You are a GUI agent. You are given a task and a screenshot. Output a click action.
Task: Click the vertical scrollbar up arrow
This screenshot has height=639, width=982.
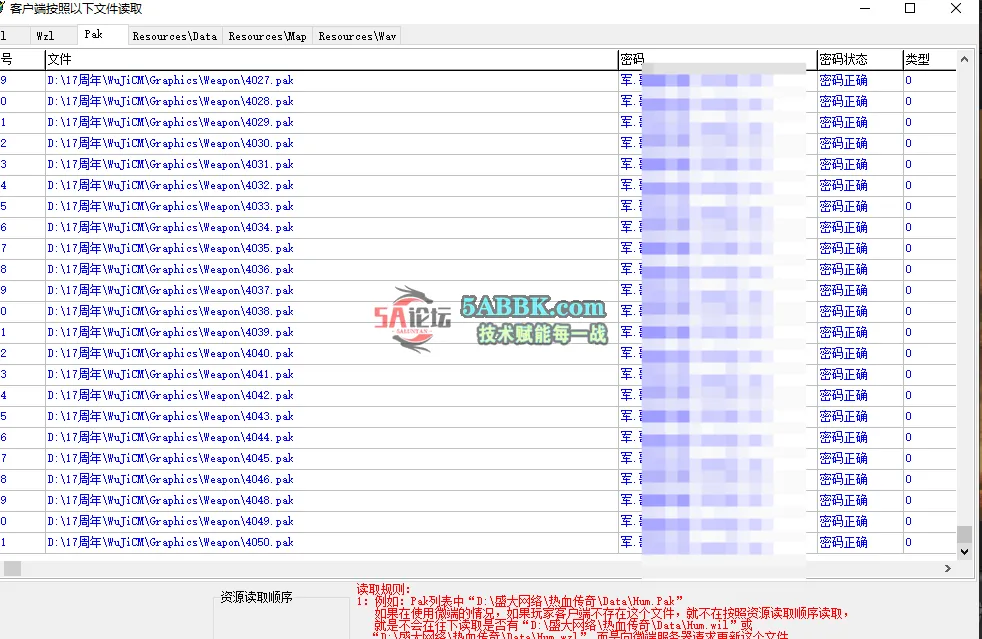click(x=964, y=60)
